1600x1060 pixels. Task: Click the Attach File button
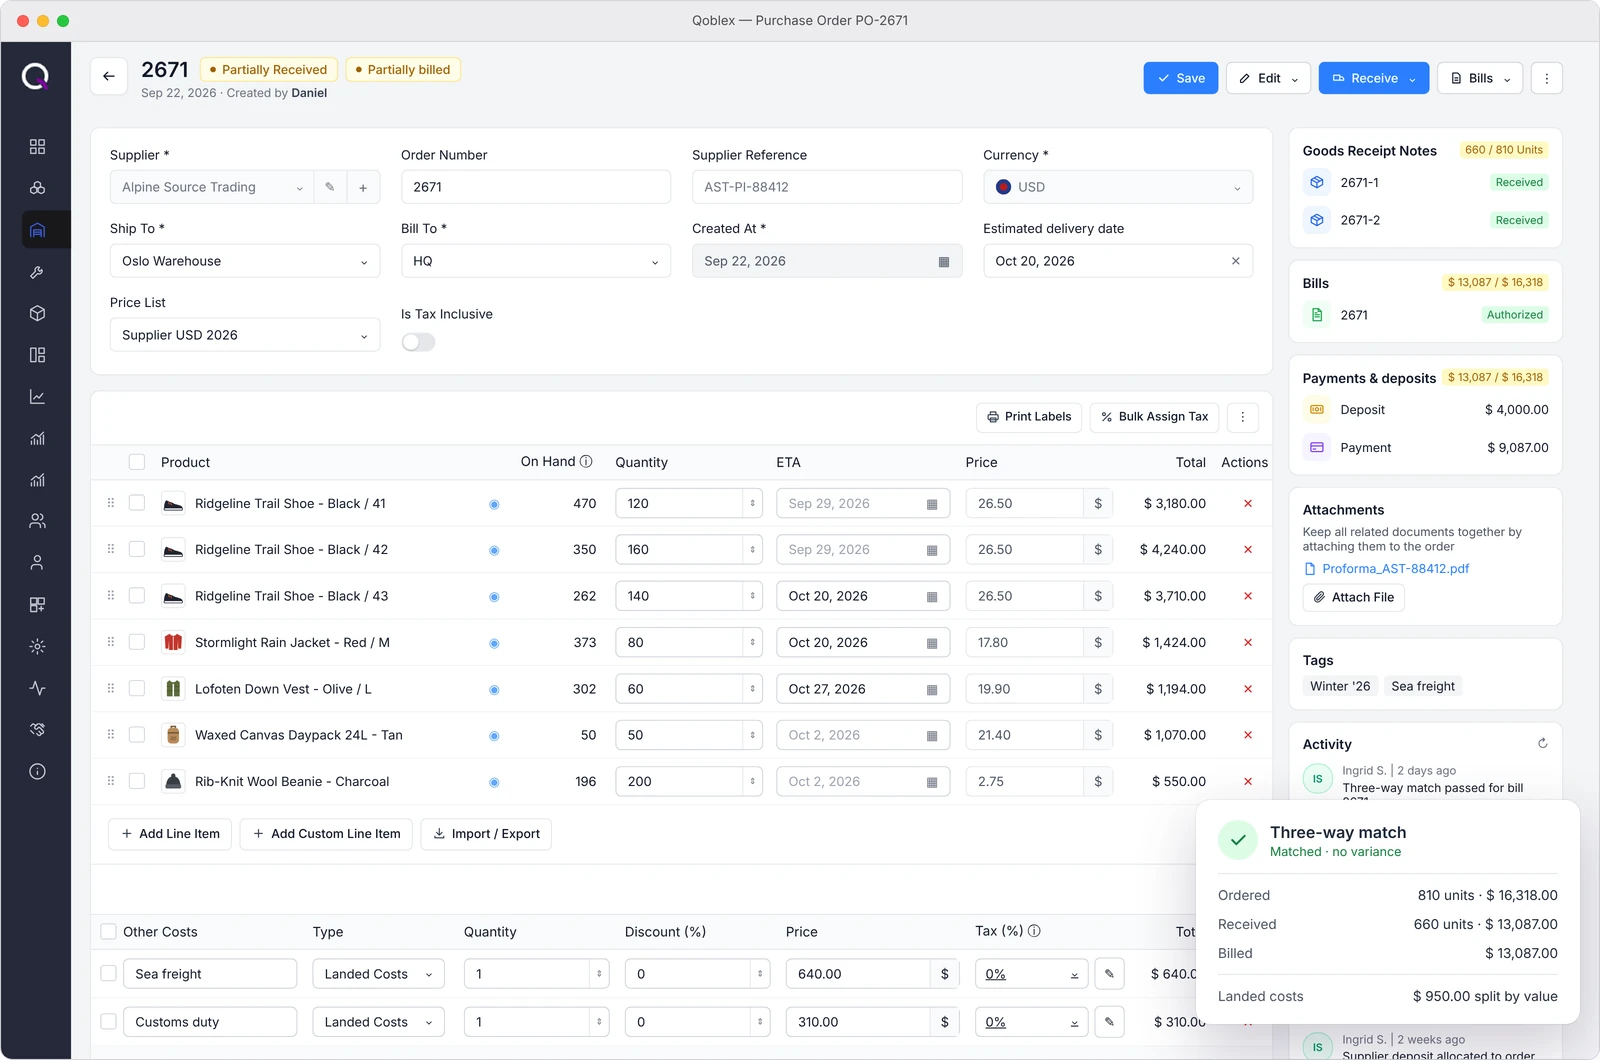pos(1353,597)
